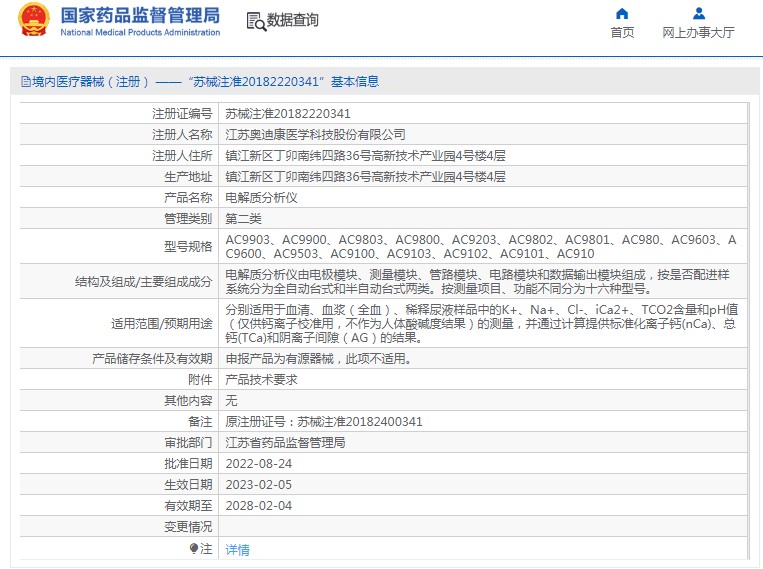Select the 境内医疗器械(注册) heading text
763x569 pixels.
(x=90, y=82)
